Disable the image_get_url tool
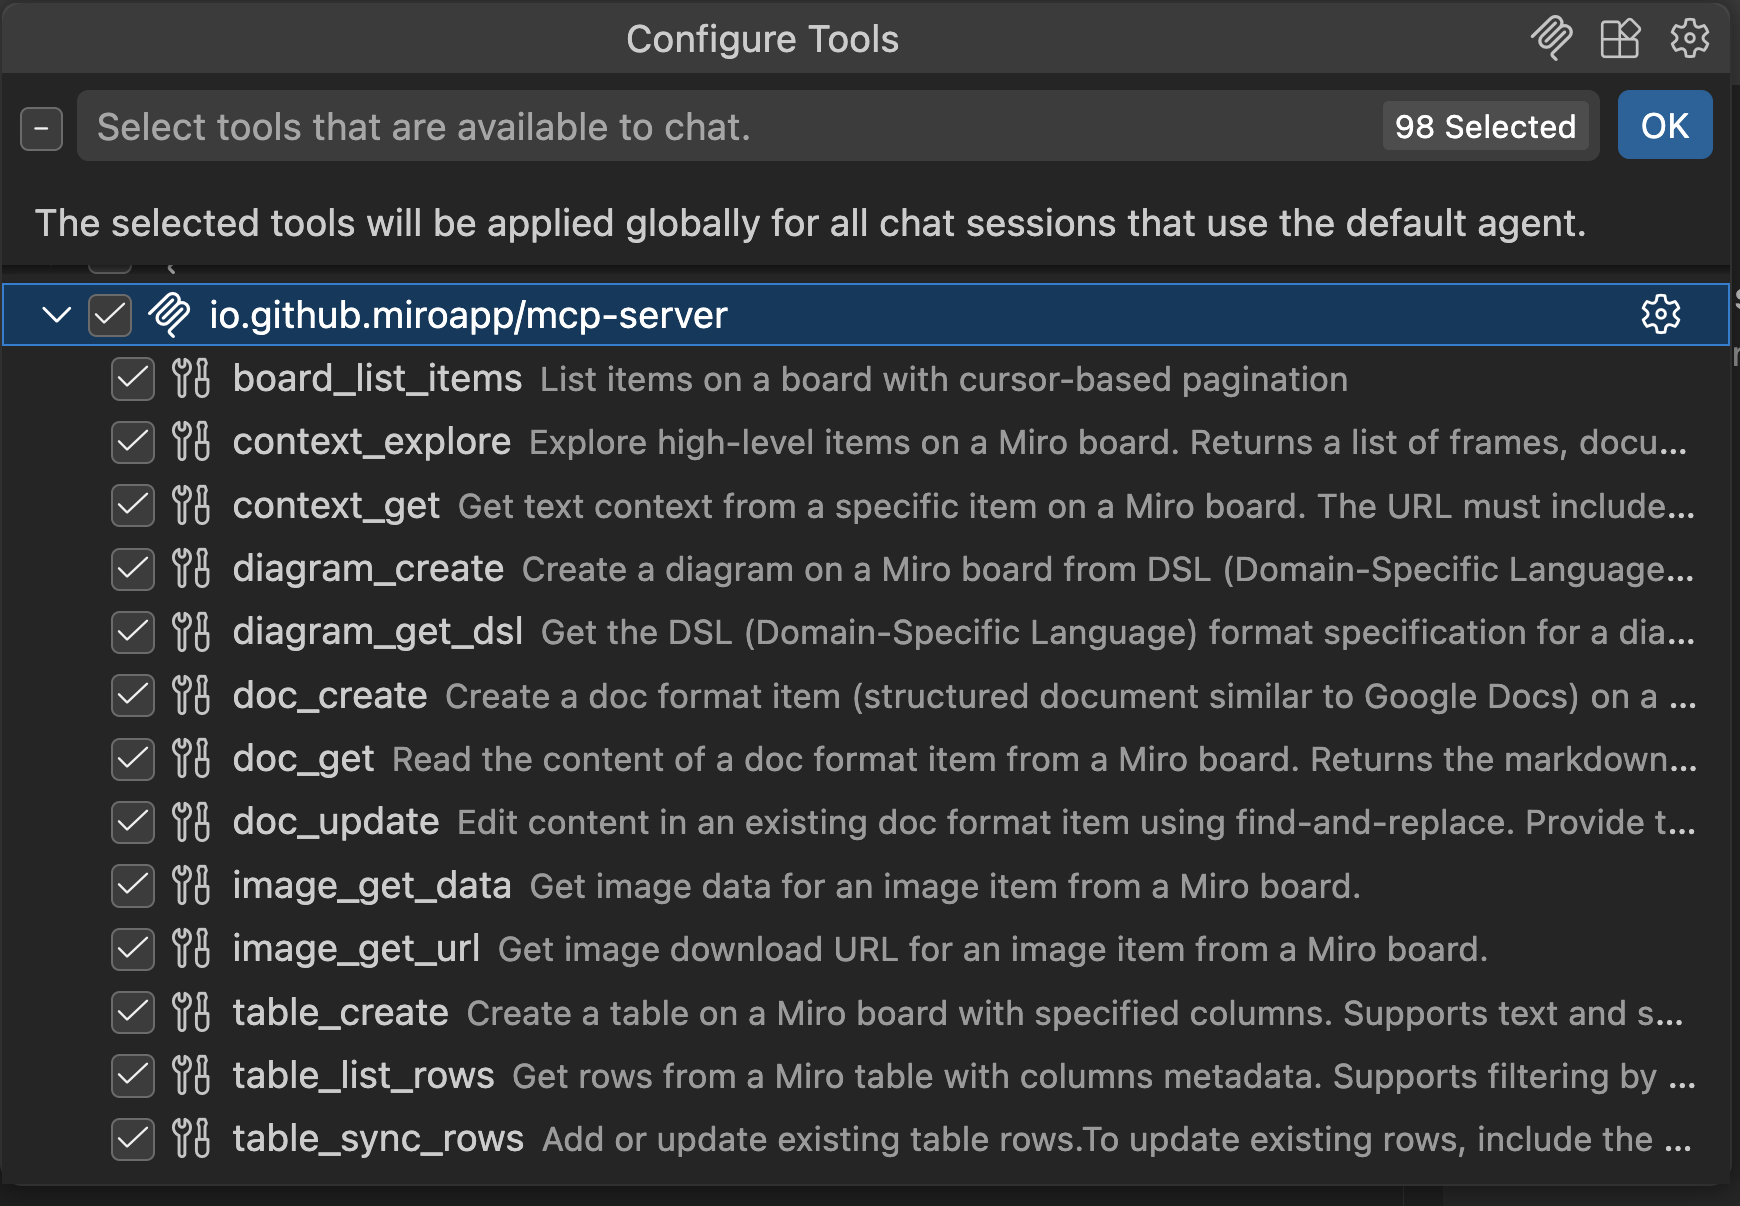Screen dimensions: 1740x1206 point(132,949)
